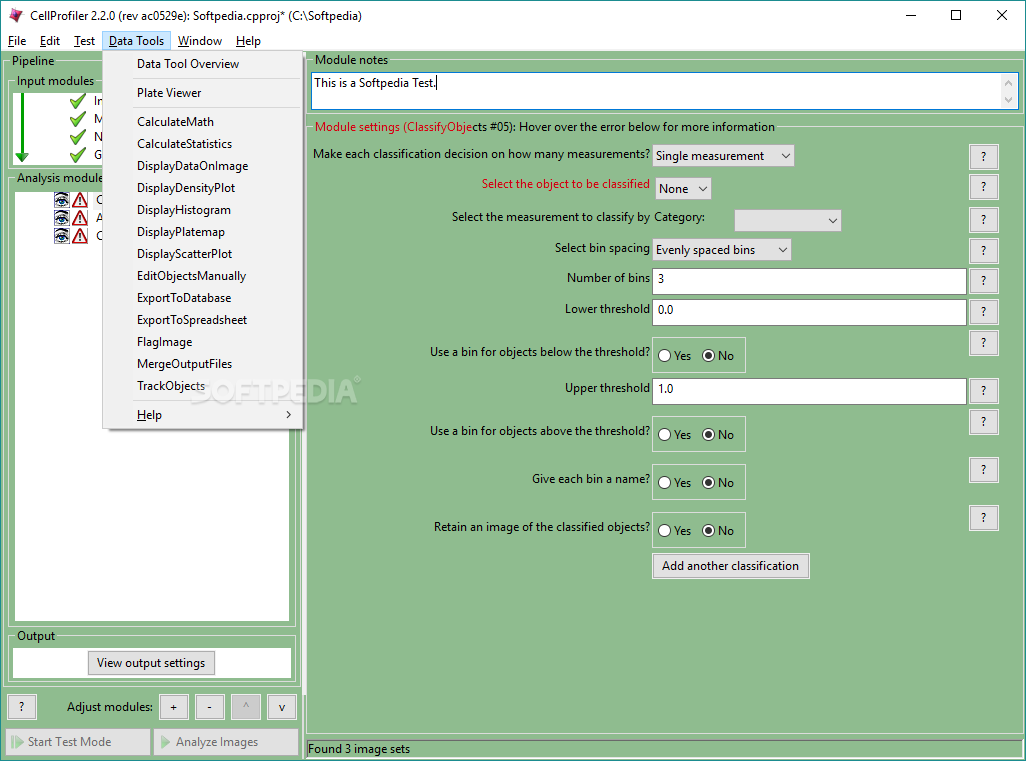Open help for bin below threshold option

[x=983, y=343]
